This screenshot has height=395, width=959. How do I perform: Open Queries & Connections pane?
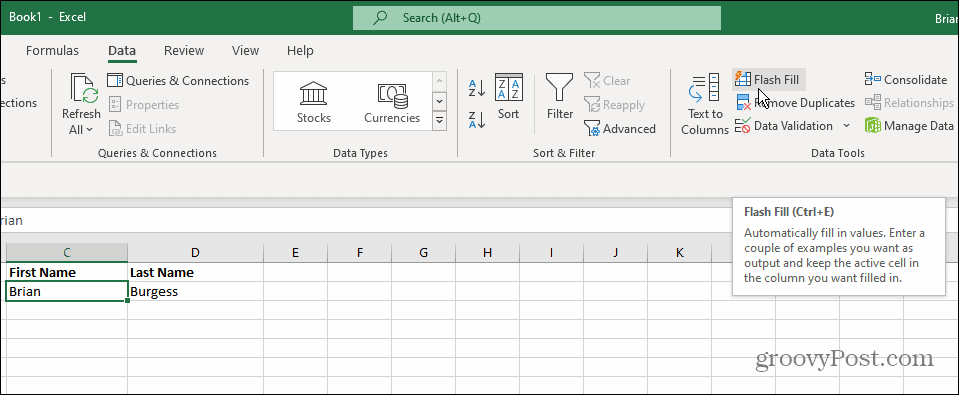coord(178,81)
